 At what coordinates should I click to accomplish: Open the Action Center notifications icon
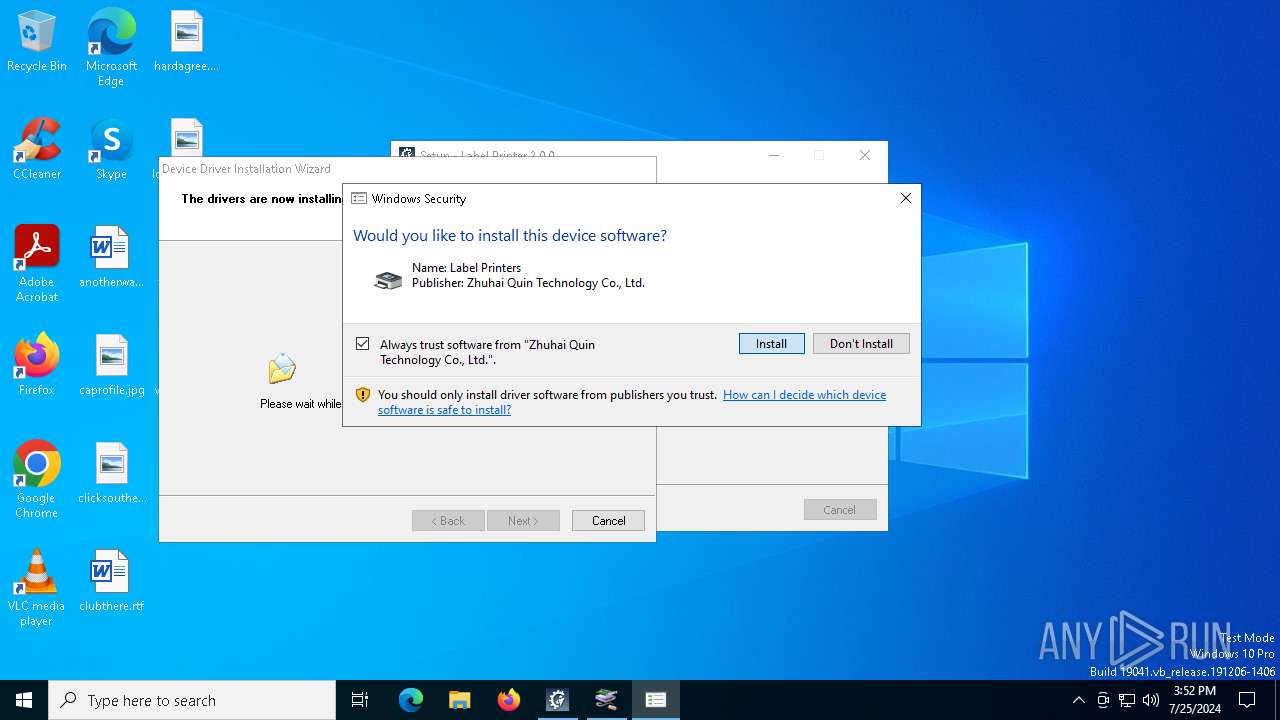pos(1247,700)
